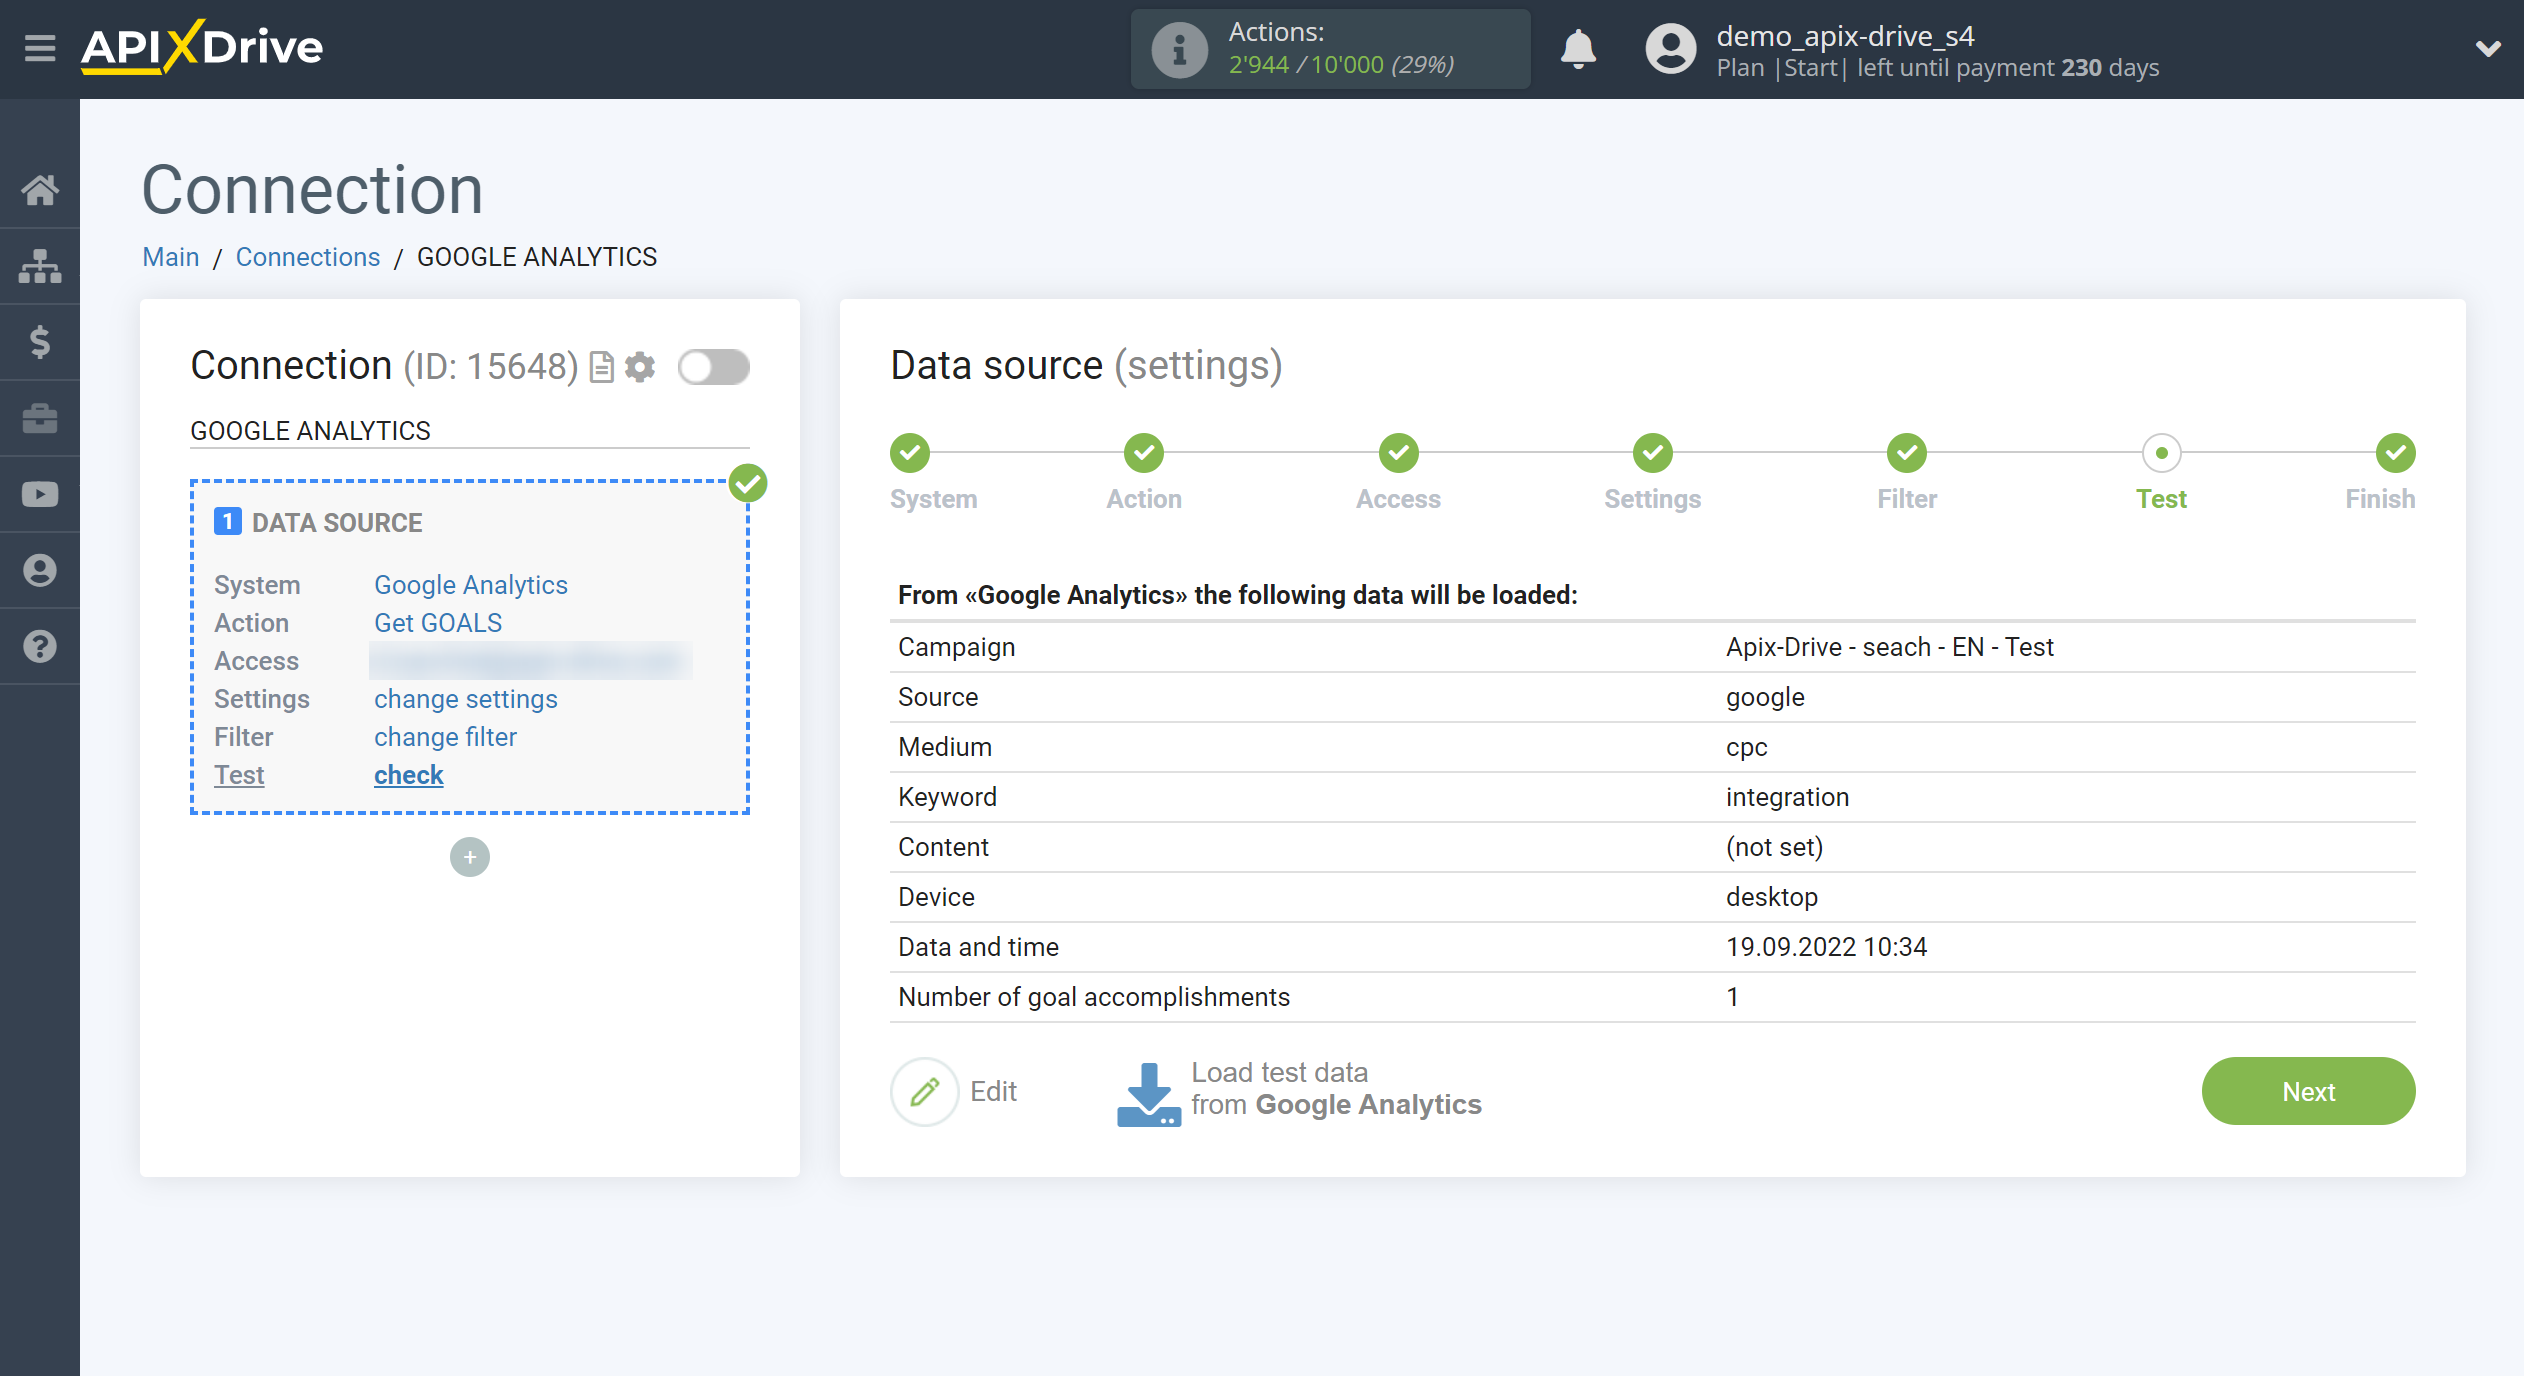
Task: Click the Next button
Action: point(2309,1090)
